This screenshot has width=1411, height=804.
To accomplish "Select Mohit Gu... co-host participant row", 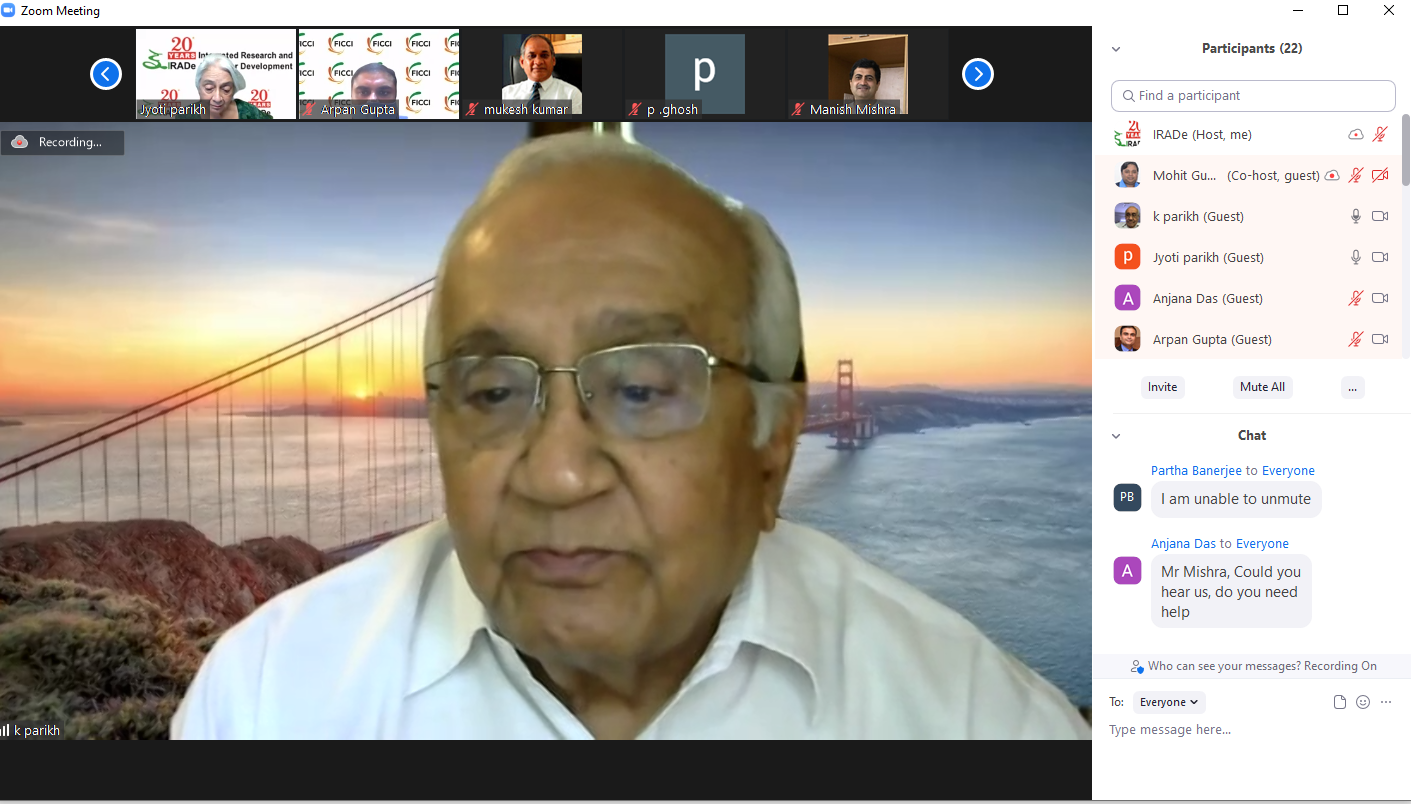I will click(1251, 175).
